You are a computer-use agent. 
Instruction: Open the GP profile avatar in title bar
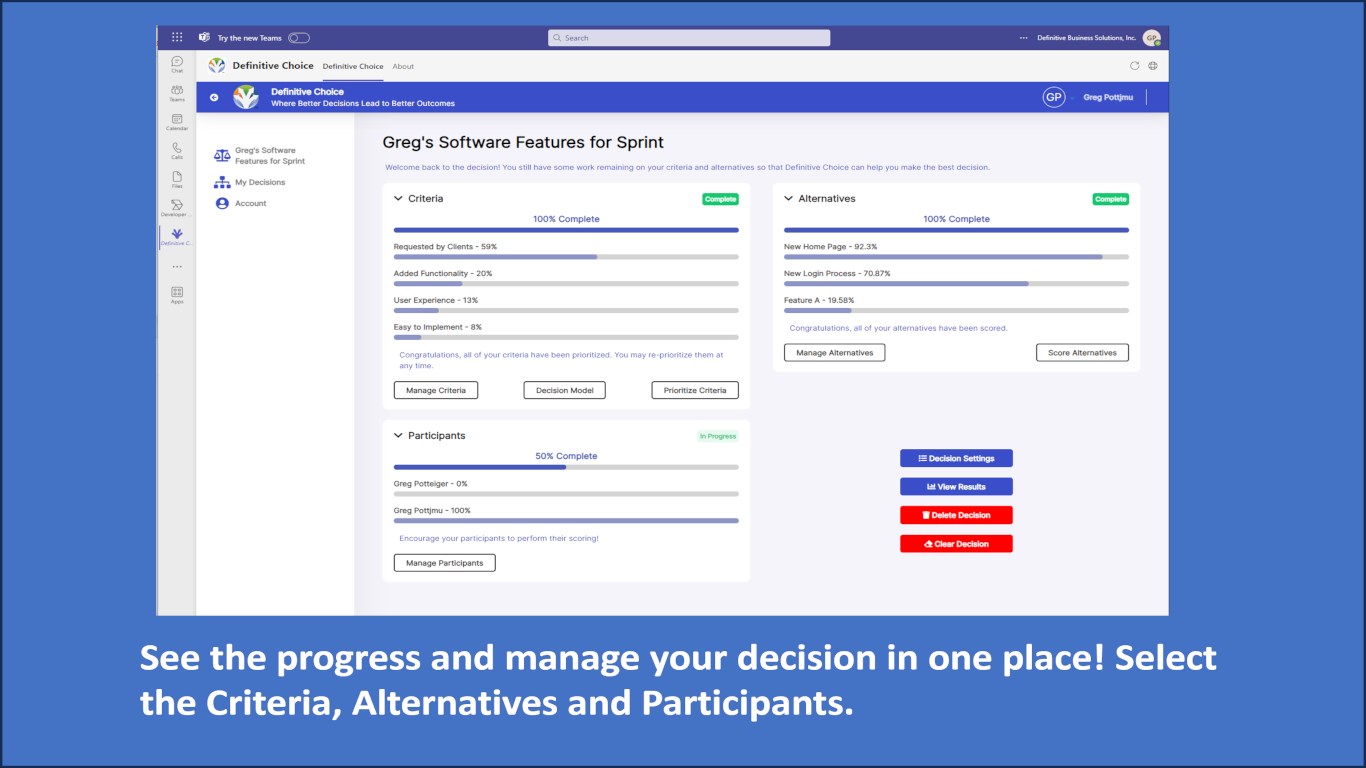point(1152,38)
